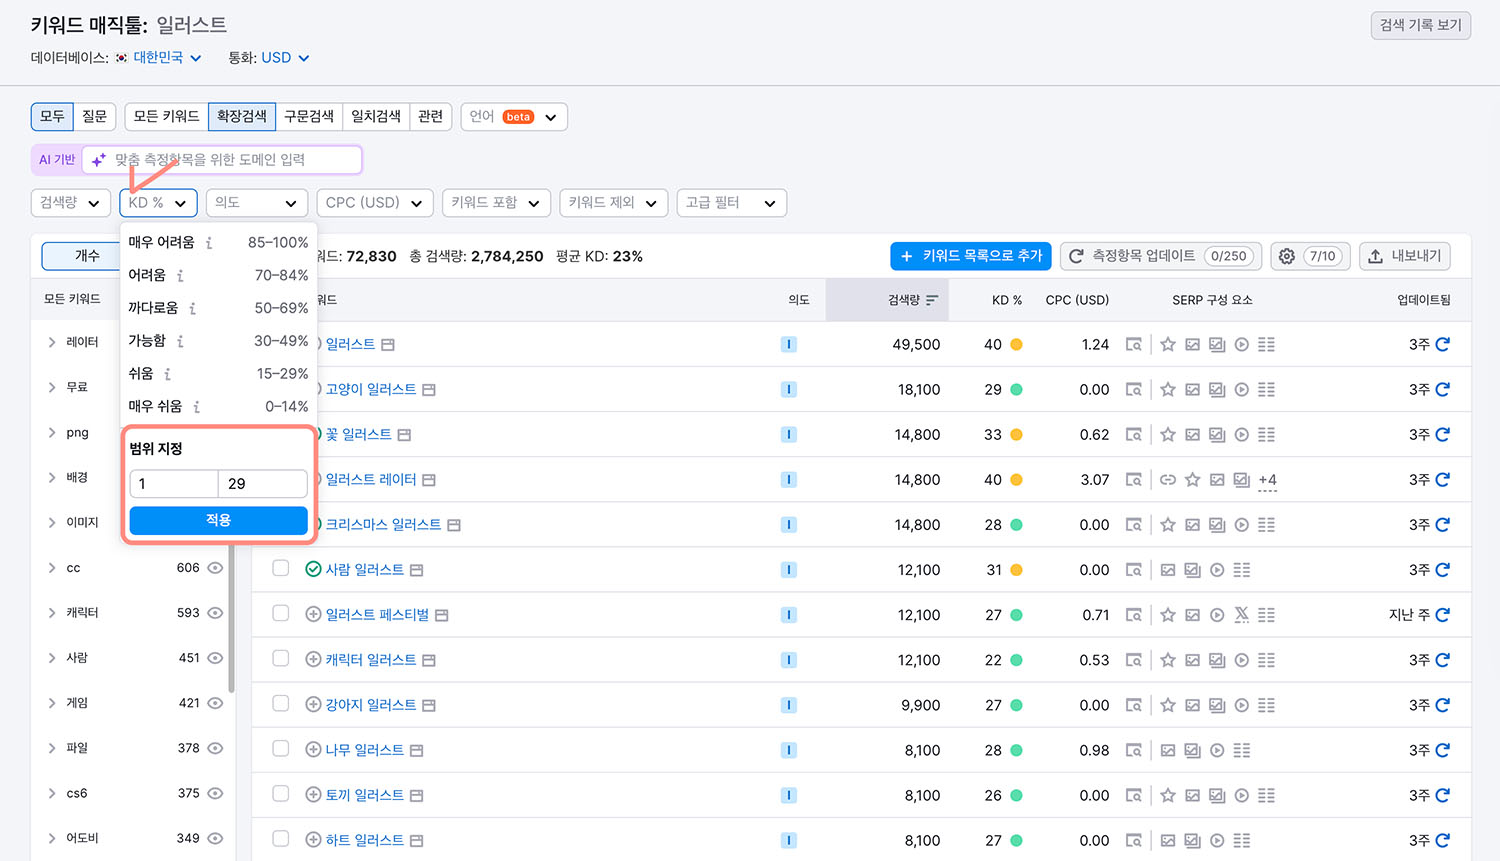1500x861 pixels.
Task: Toggle eye icon for 게임 group
Action: [x=215, y=703]
